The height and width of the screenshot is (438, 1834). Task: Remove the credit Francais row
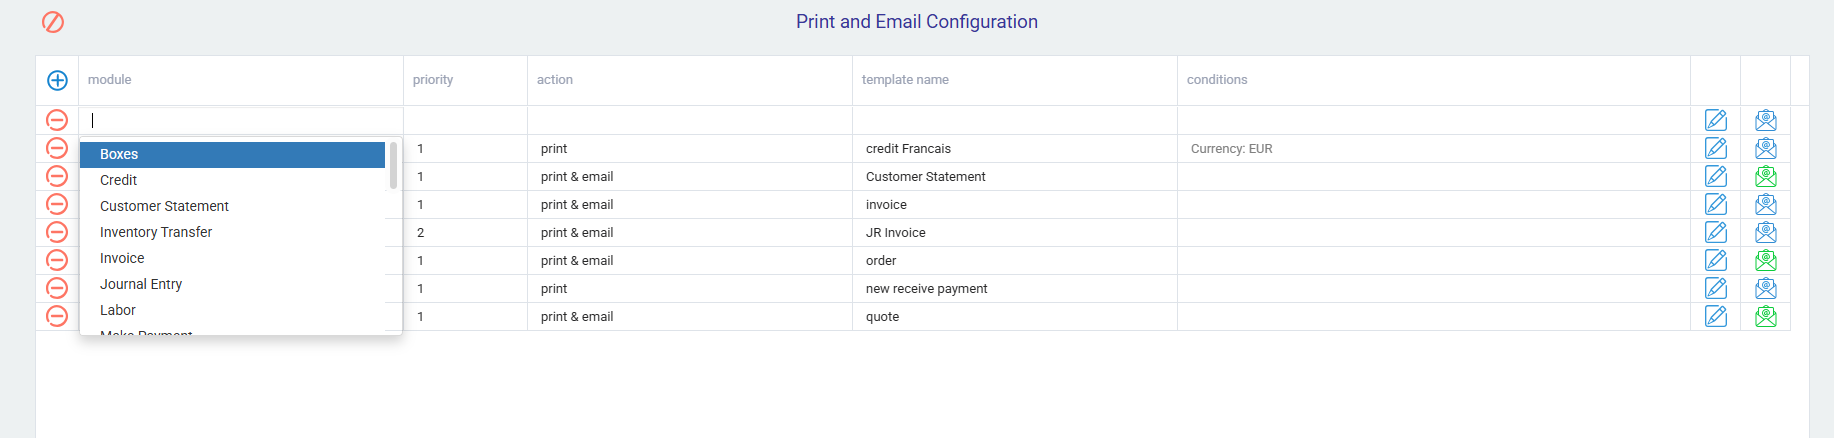pos(57,148)
